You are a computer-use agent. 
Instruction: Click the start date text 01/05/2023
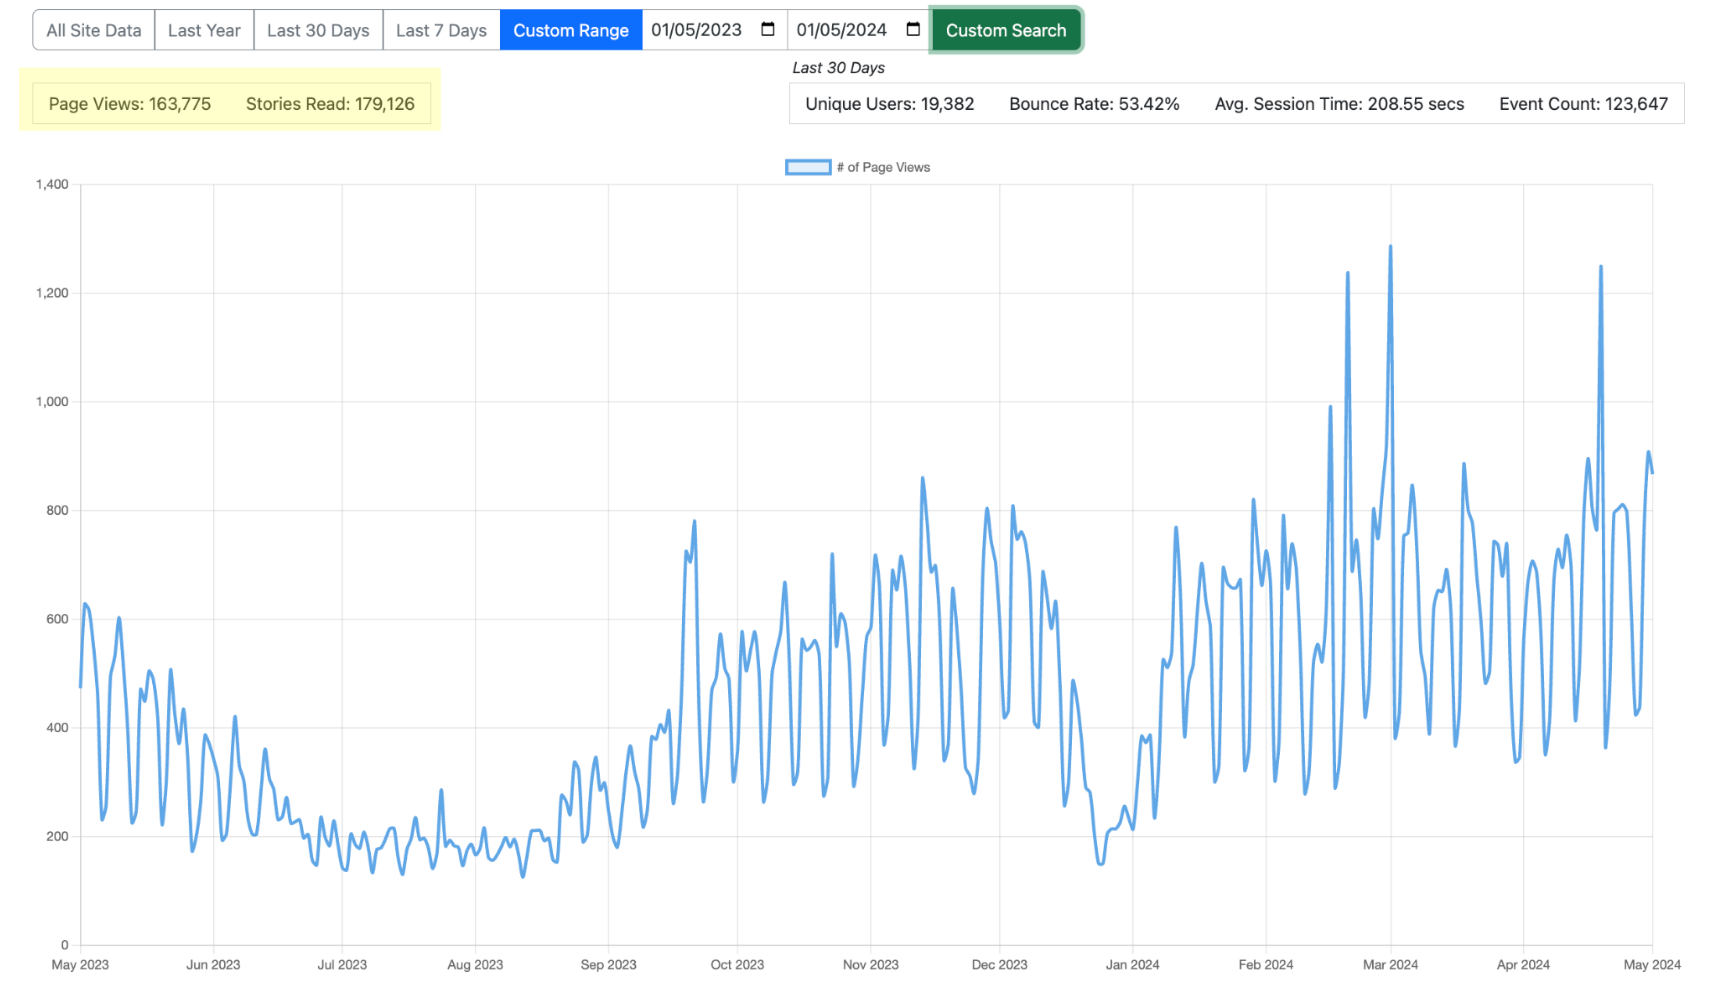tap(696, 30)
